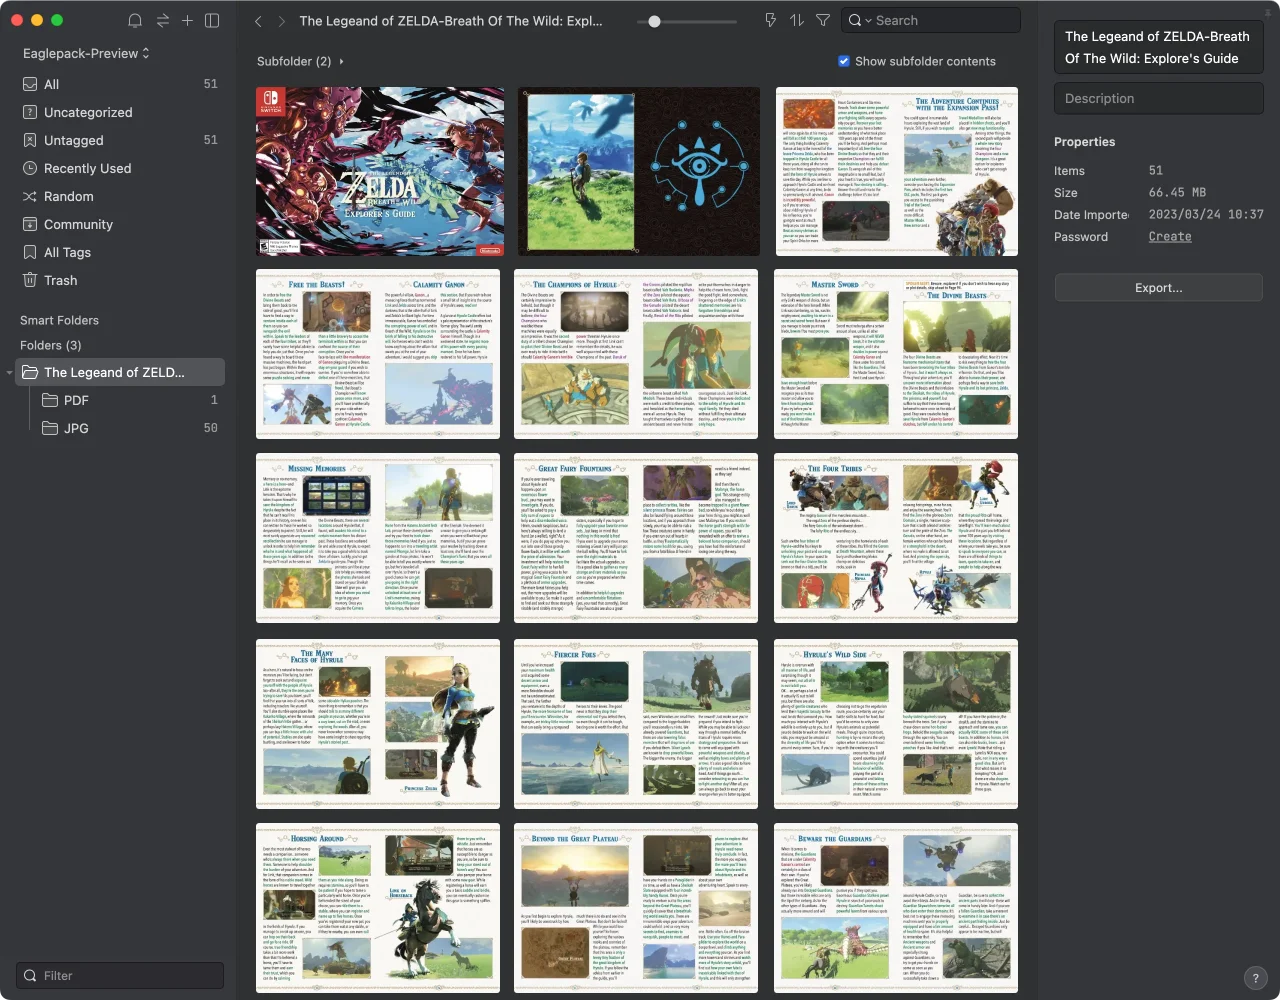
Task: Open Trash in sidebar
Action: pos(120,280)
